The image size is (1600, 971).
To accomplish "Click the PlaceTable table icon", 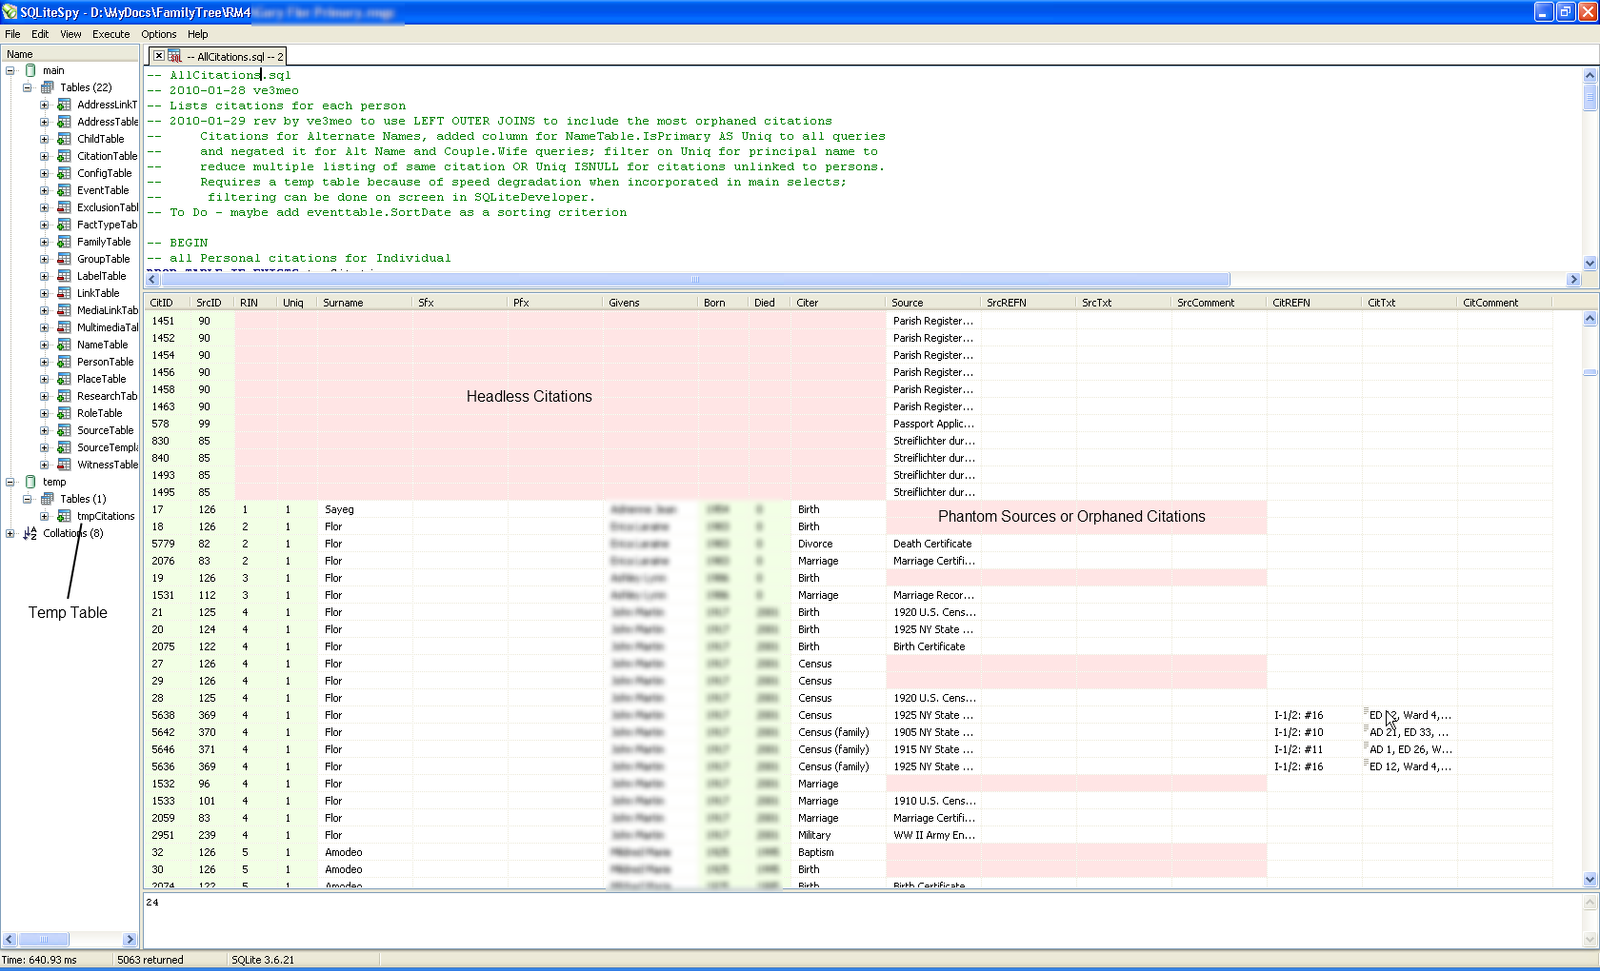I will [x=64, y=379].
